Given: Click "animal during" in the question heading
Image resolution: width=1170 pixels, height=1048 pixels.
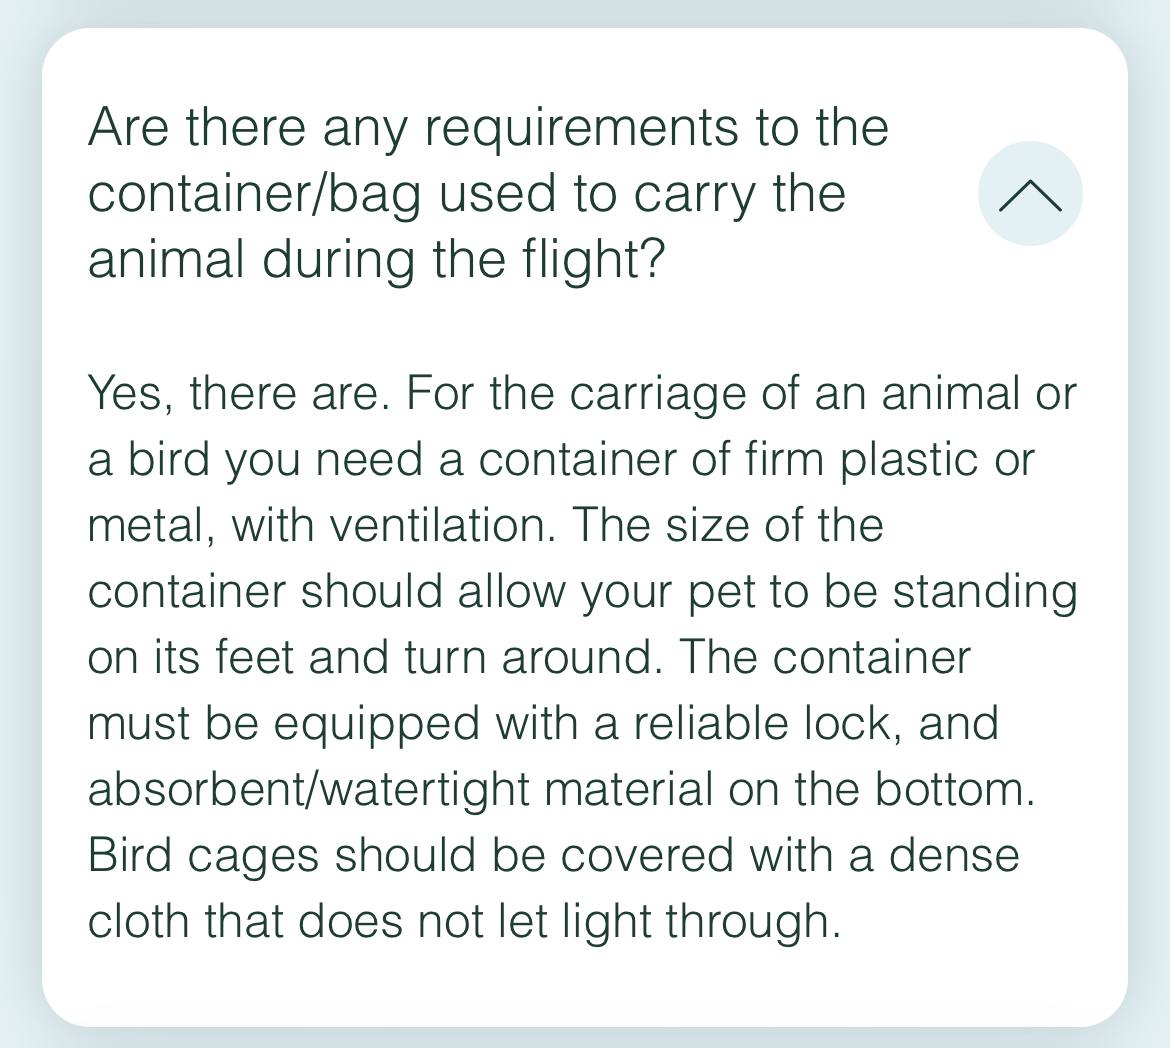Looking at the screenshot, I should (x=251, y=260).
